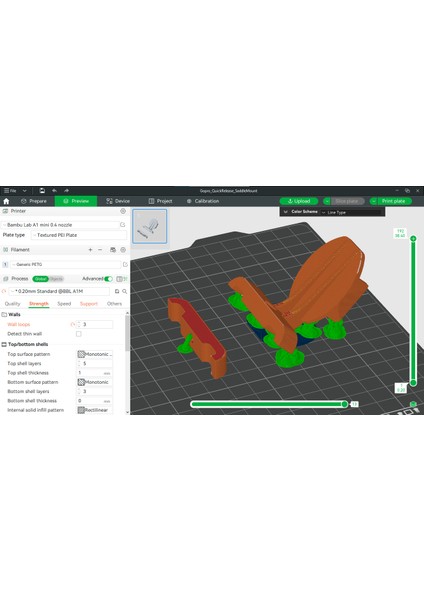Click the horizontal move progress slider handle
Image resolution: width=424 pixels, height=600 pixels.
[x=344, y=404]
